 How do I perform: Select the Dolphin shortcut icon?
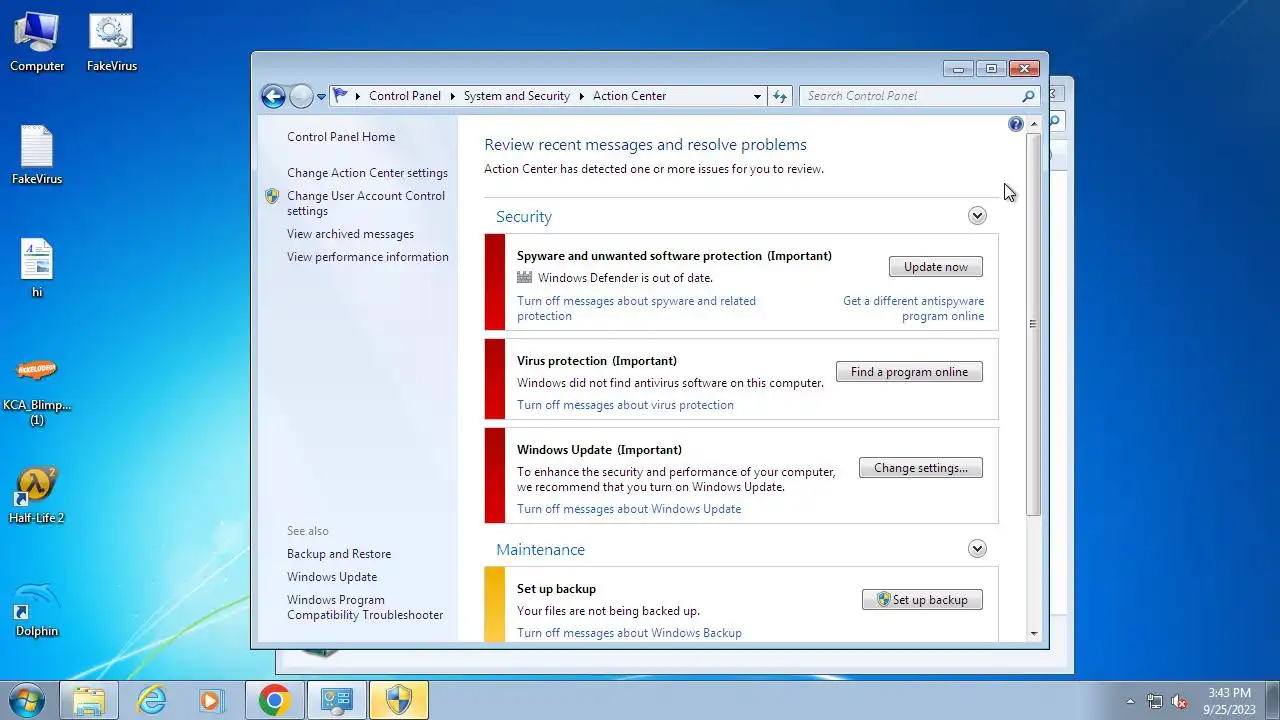[x=37, y=608]
